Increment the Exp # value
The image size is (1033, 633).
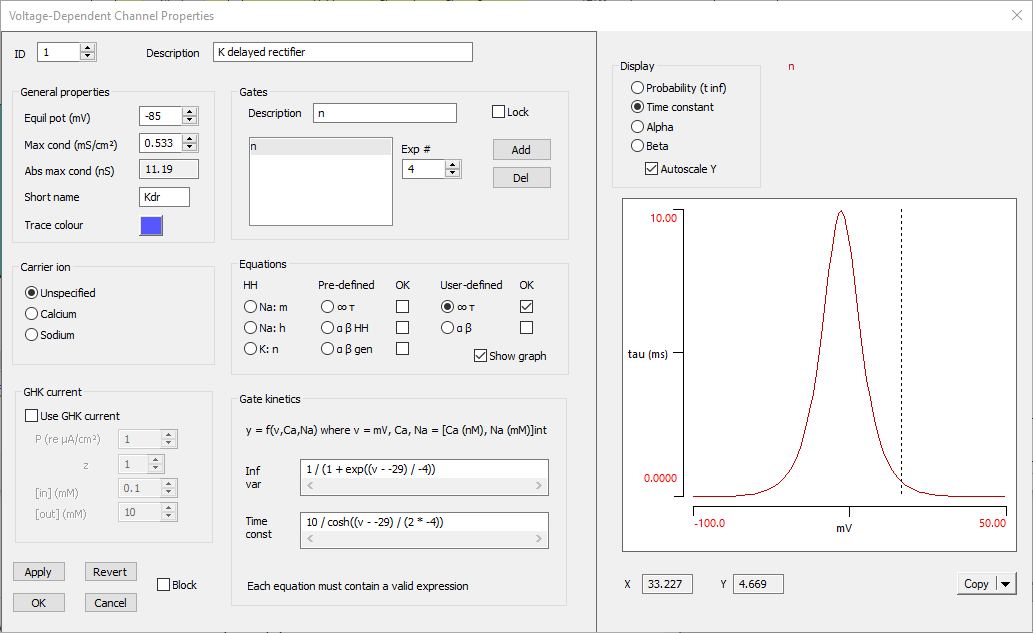pos(454,163)
